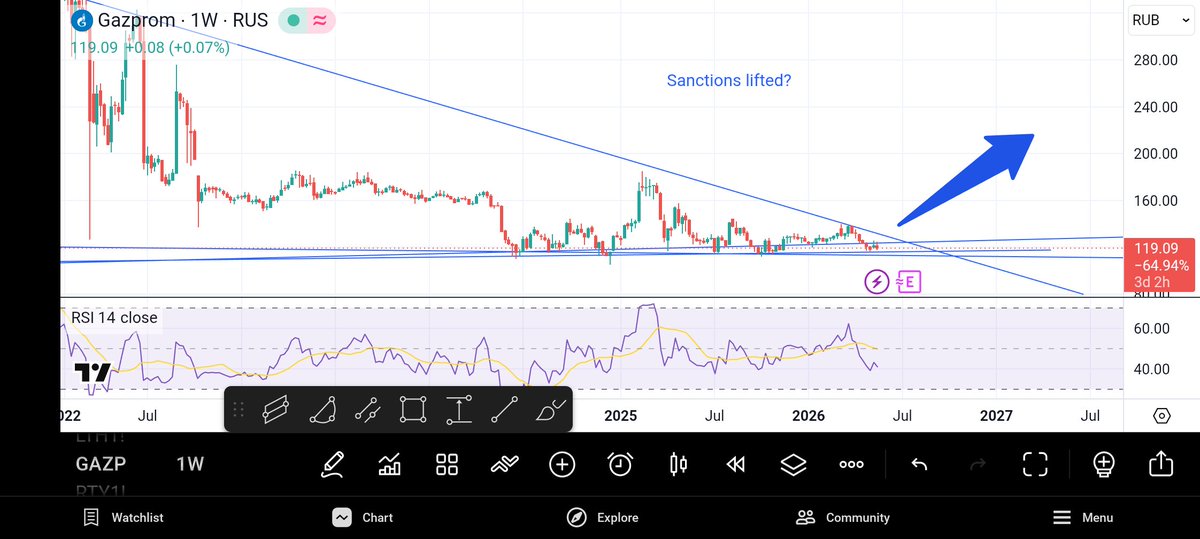Image resolution: width=1200 pixels, height=539 pixels.
Task: Switch to the Chart tab
Action: tap(363, 517)
